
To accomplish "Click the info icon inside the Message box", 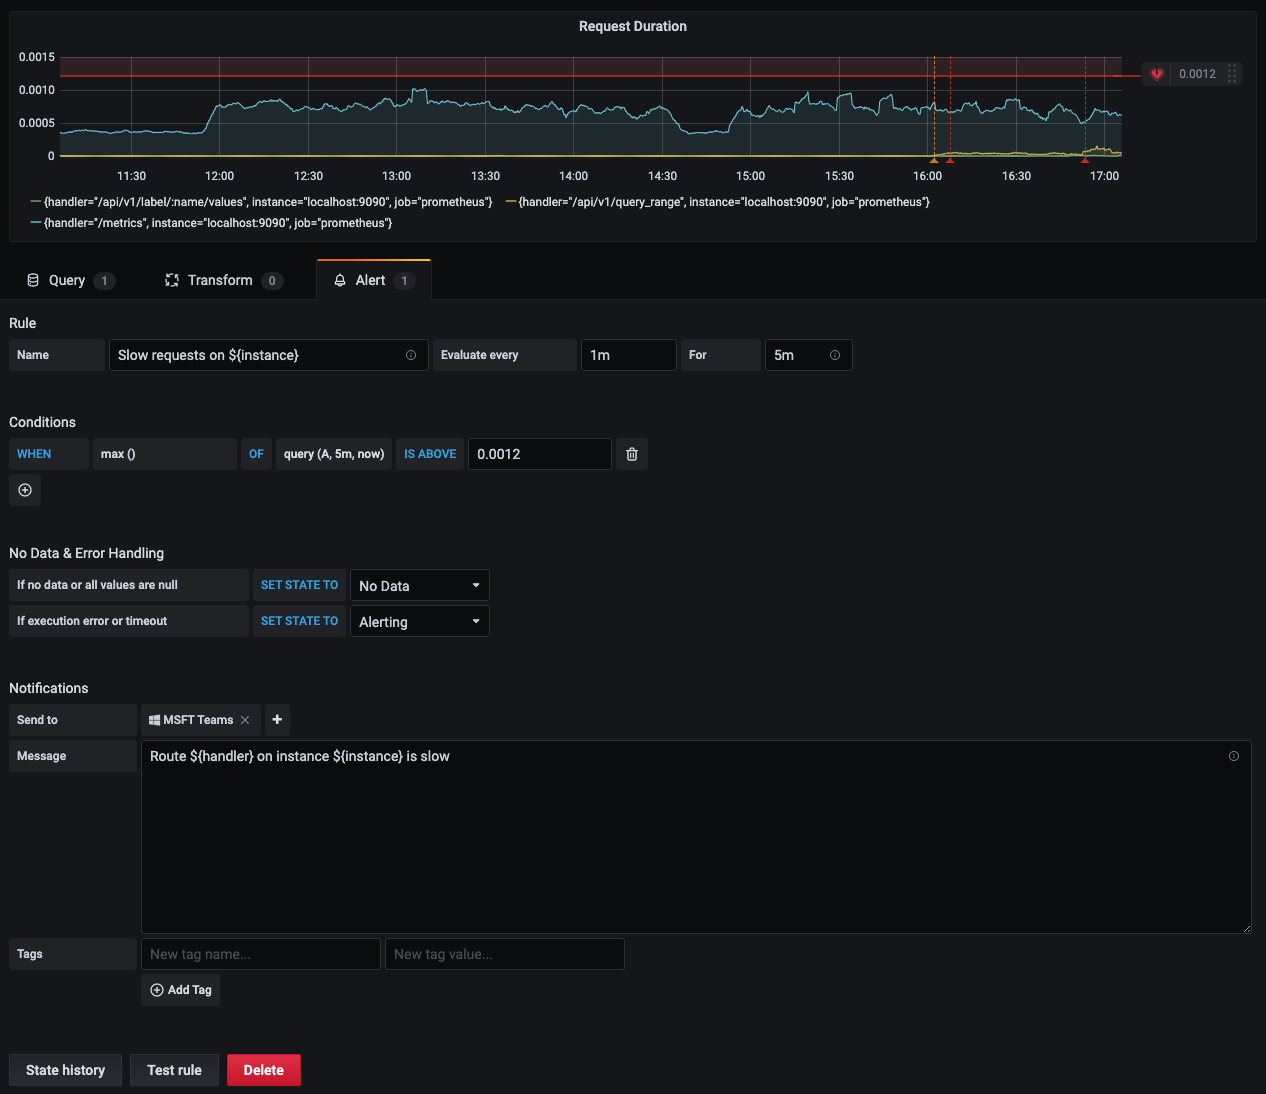I will pos(1234,757).
